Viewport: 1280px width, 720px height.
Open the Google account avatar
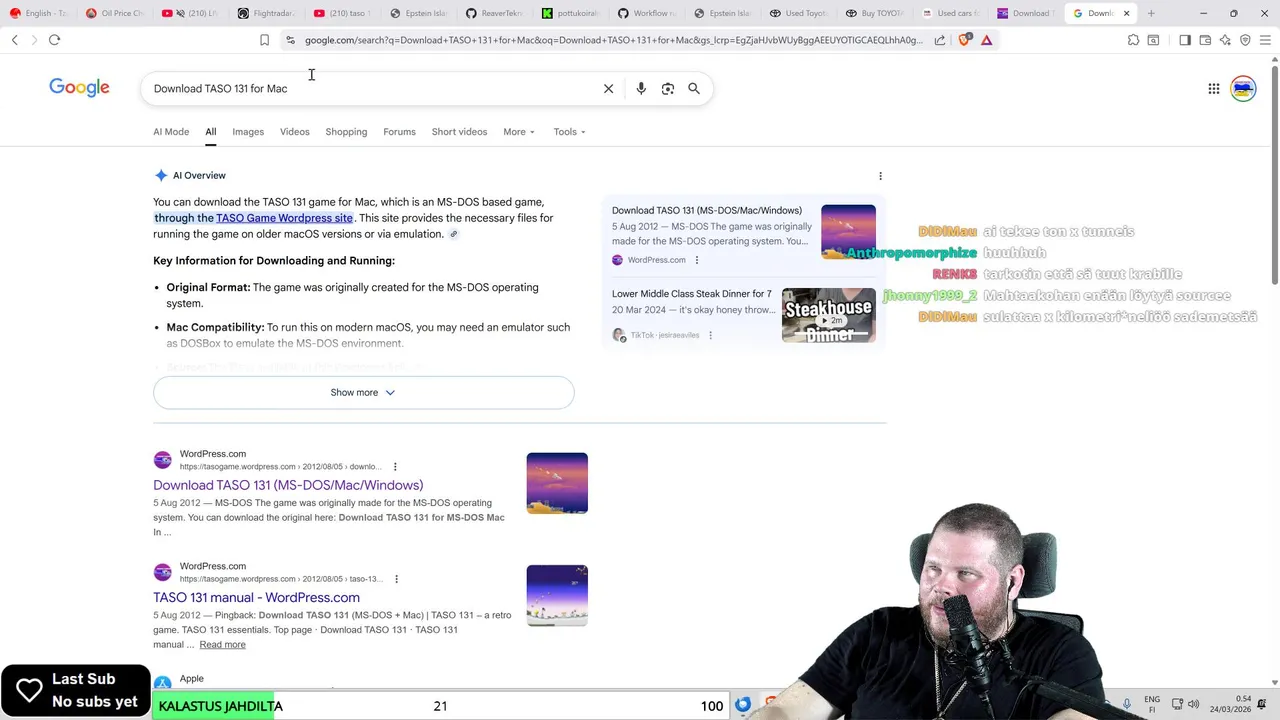(1243, 88)
